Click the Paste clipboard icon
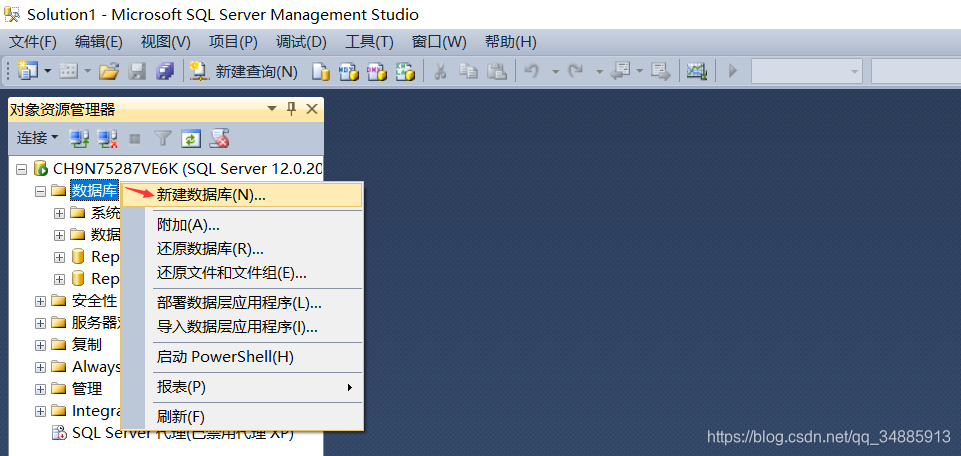The image size is (961, 456). click(496, 71)
